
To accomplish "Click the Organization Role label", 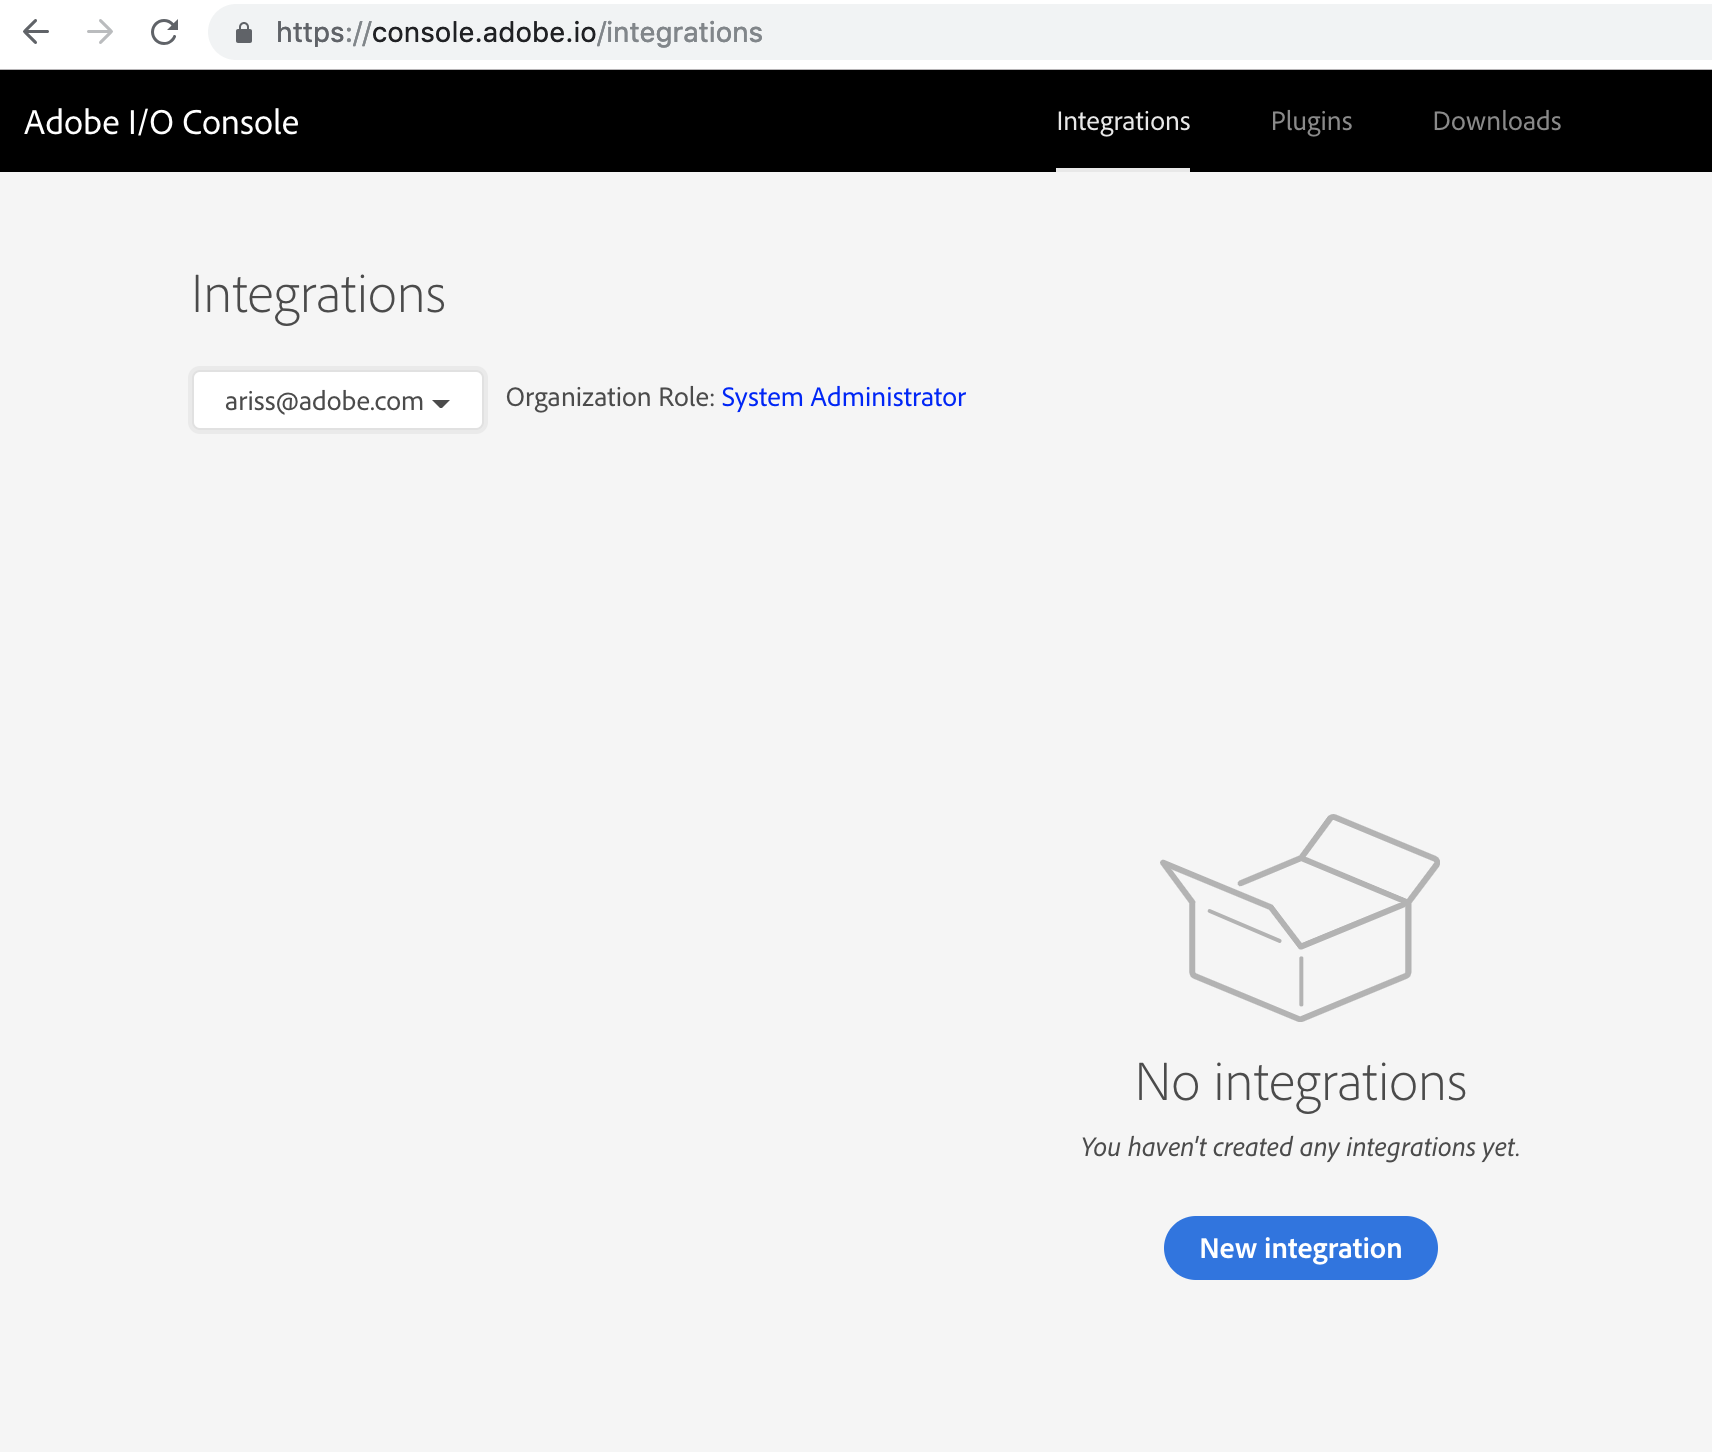I will click(x=608, y=397).
